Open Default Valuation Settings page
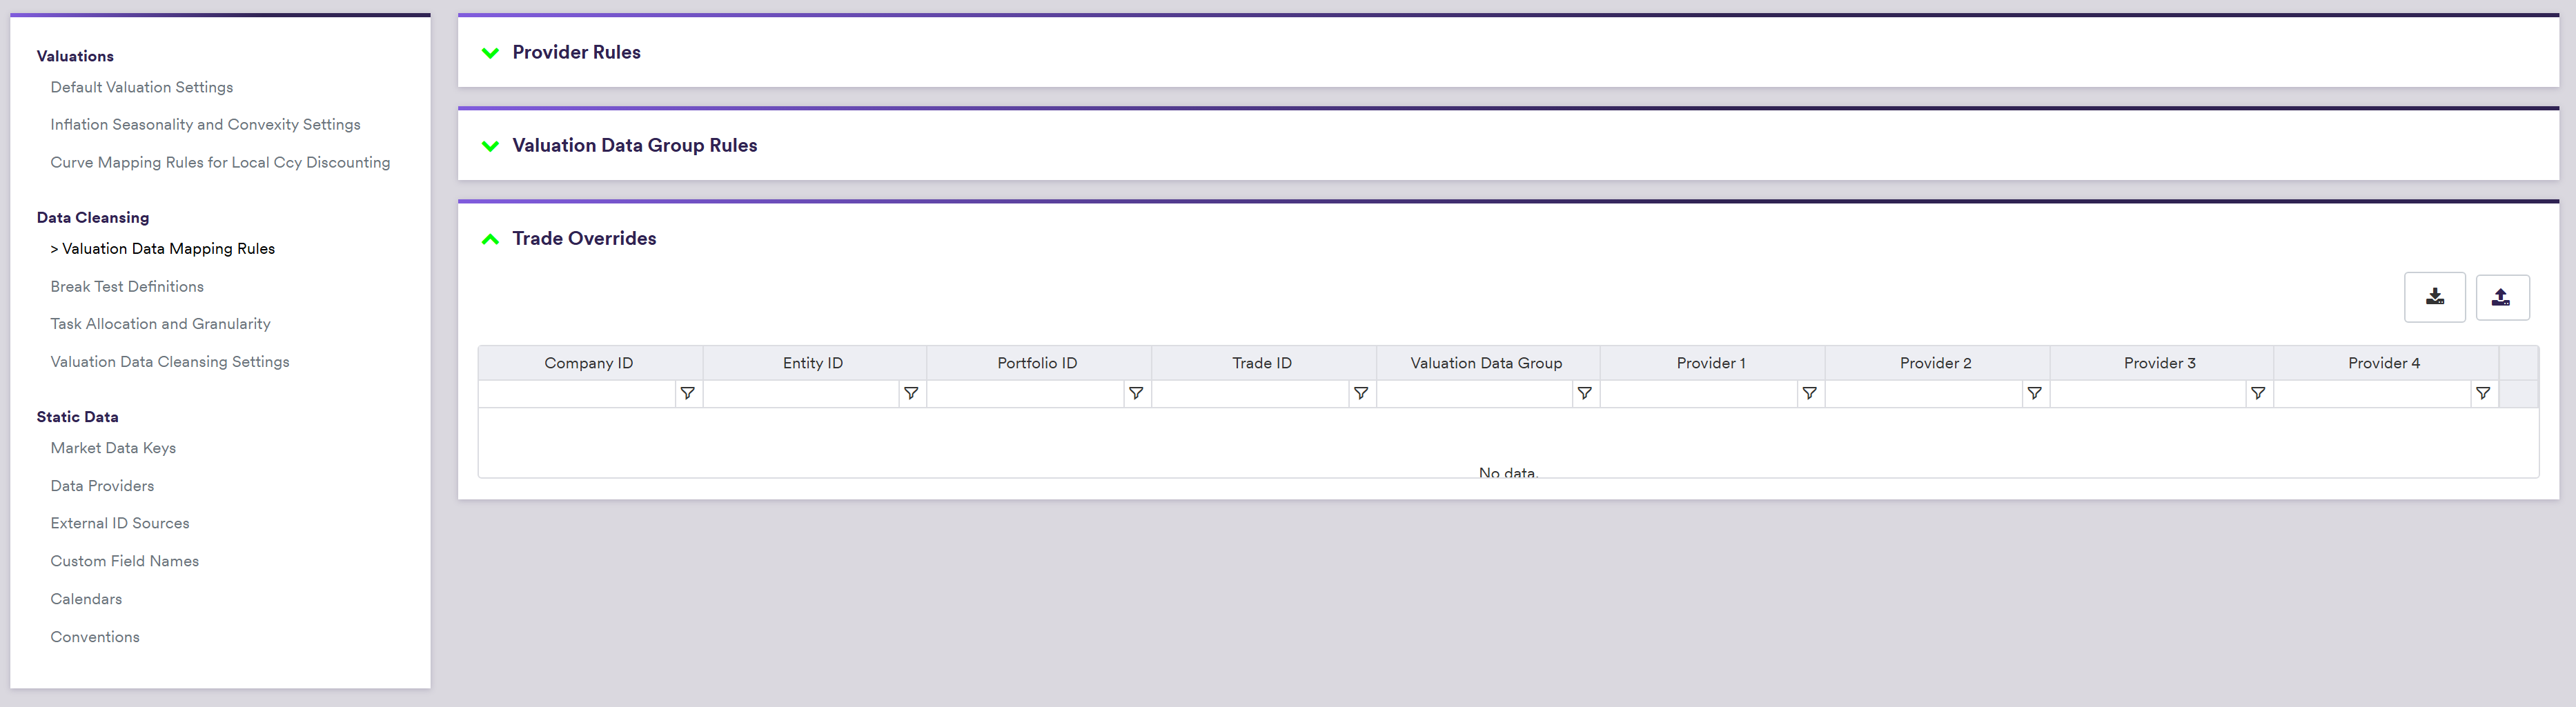The width and height of the screenshot is (2576, 707). pos(141,87)
